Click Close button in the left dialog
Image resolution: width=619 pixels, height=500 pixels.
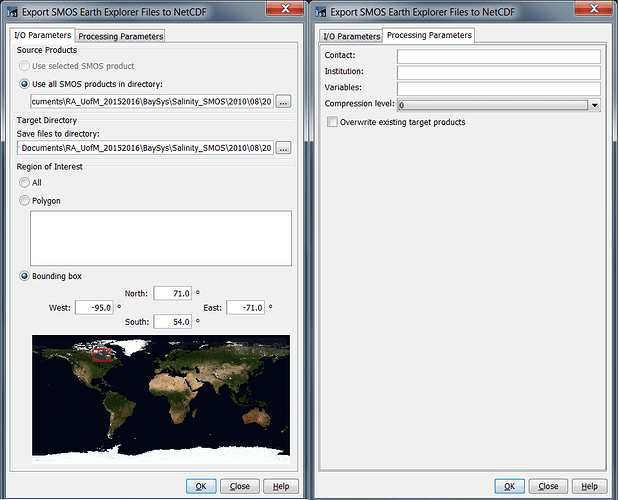click(x=240, y=486)
